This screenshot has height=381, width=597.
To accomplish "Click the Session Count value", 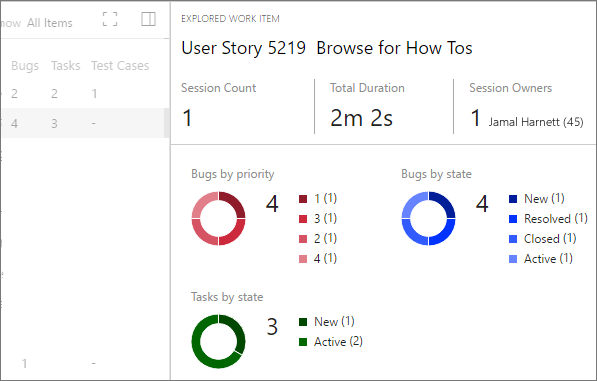I will click(x=187, y=118).
